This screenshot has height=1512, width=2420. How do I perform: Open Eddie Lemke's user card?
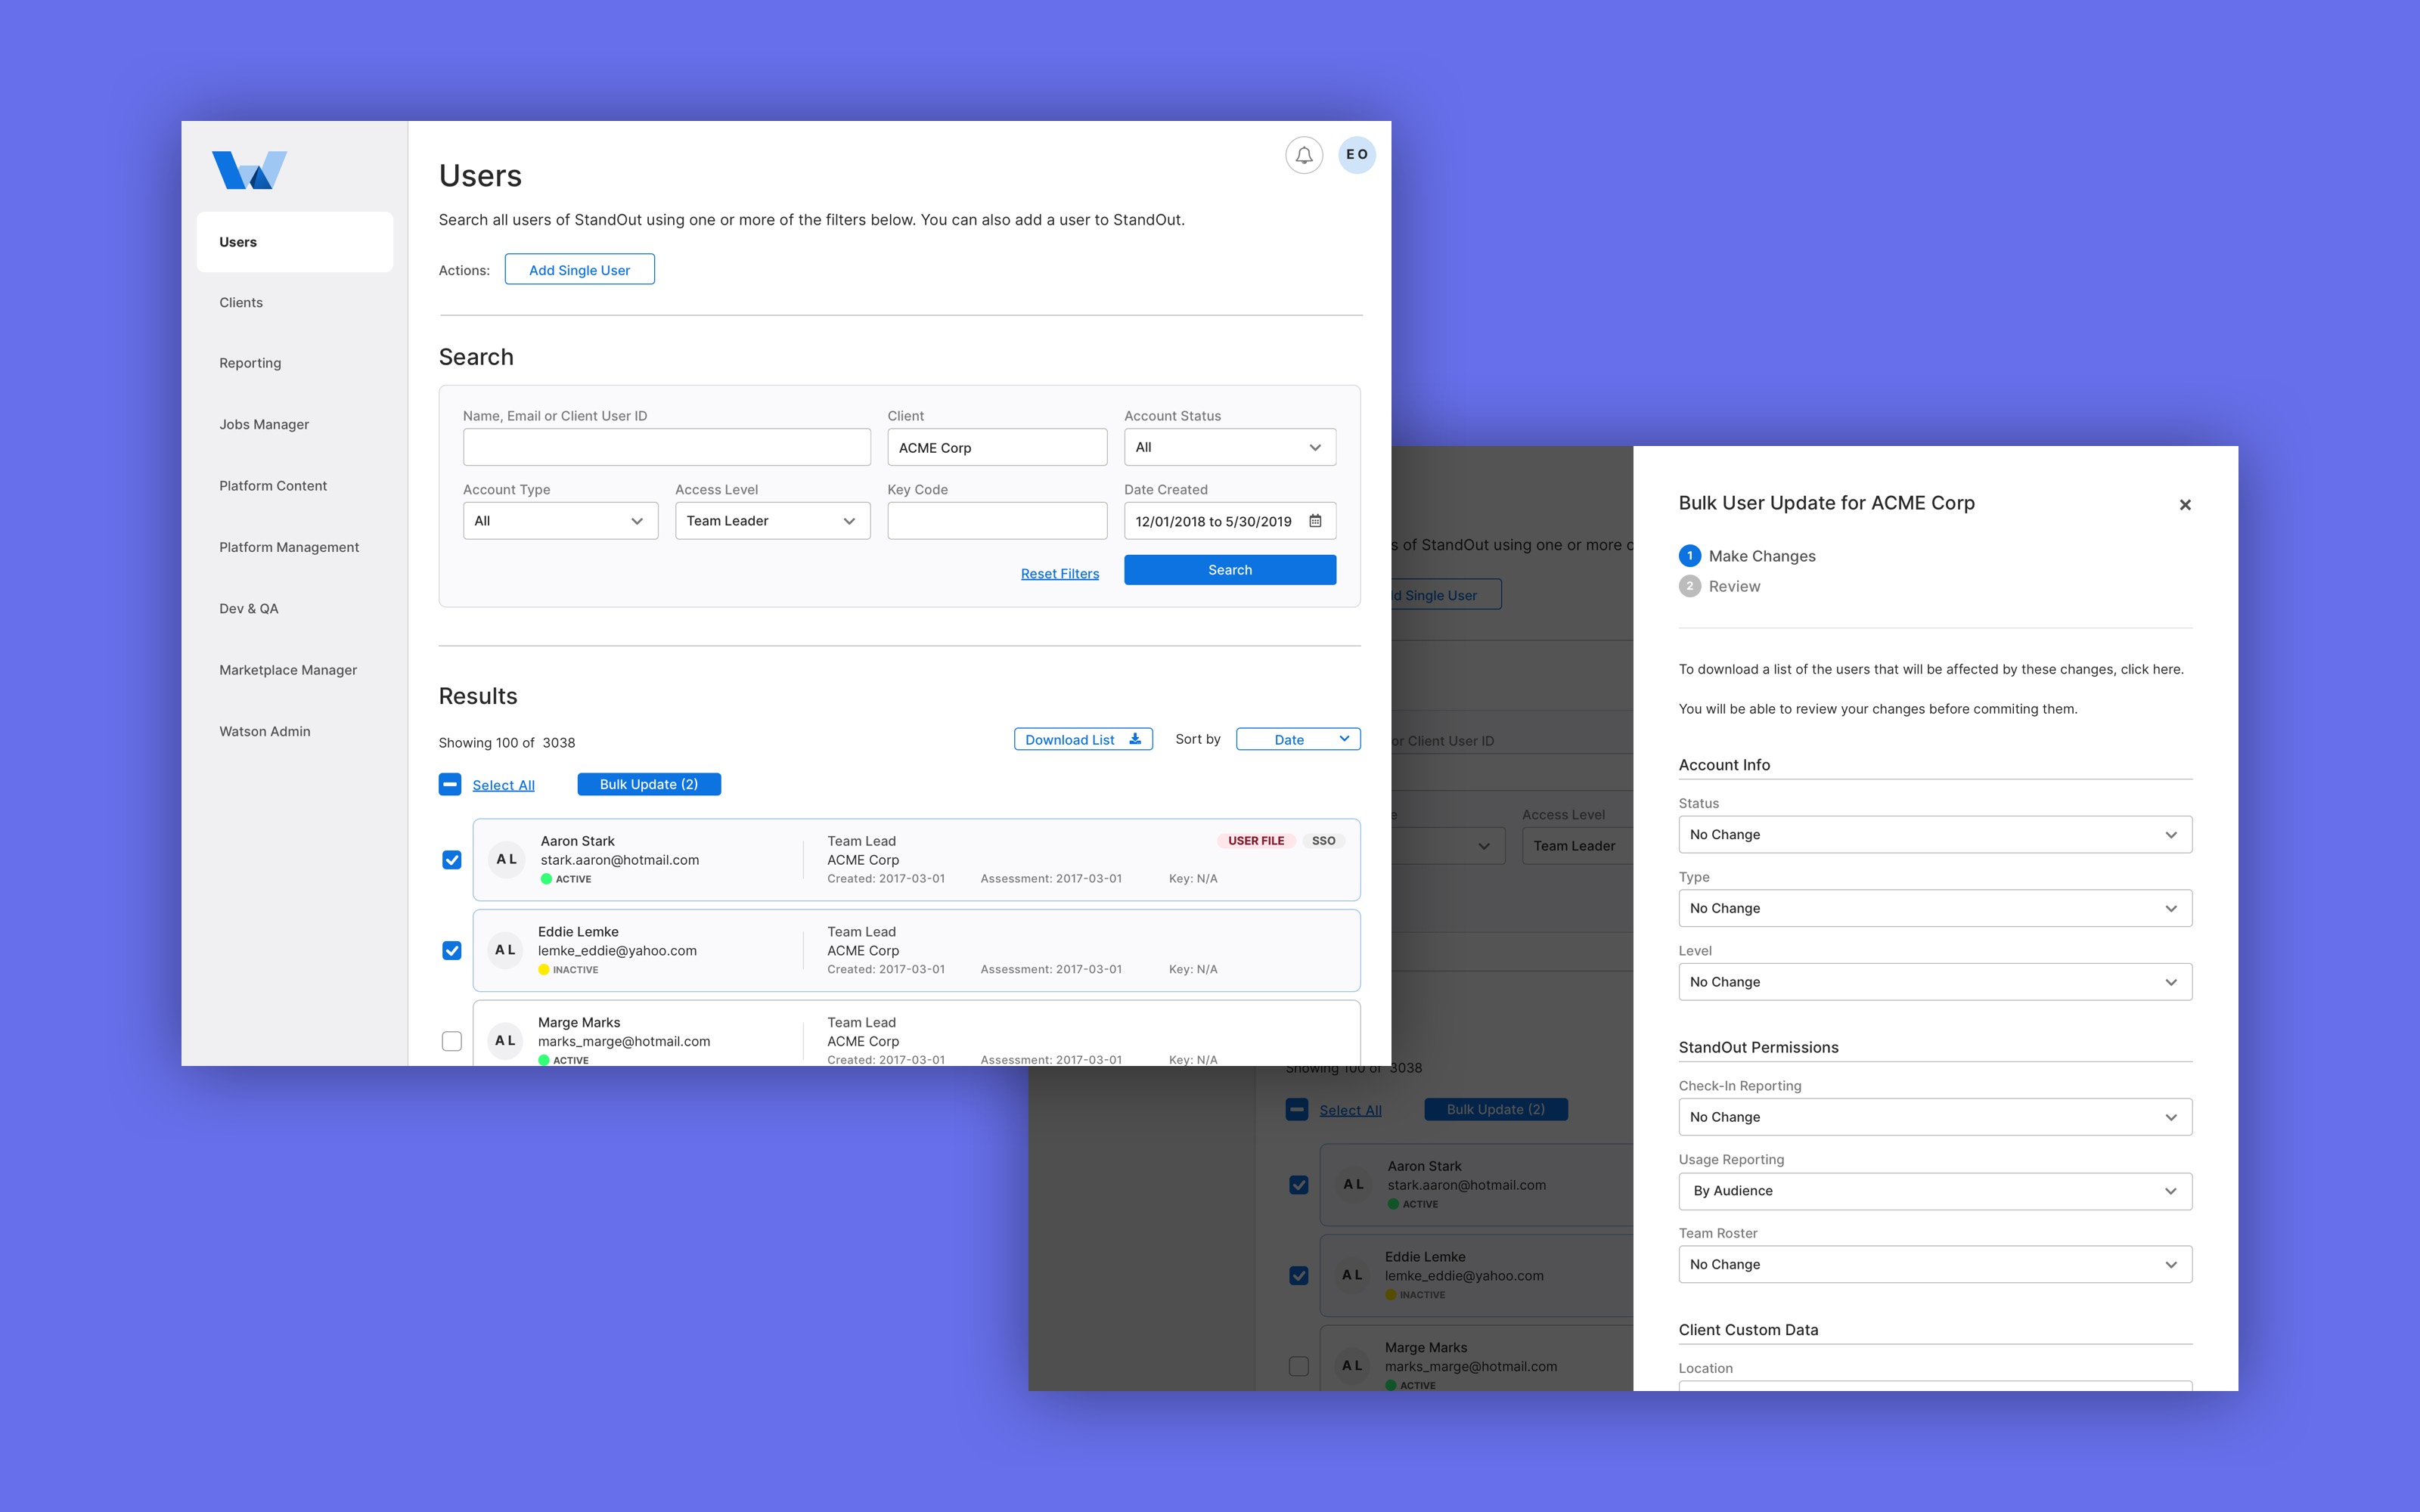(916, 950)
